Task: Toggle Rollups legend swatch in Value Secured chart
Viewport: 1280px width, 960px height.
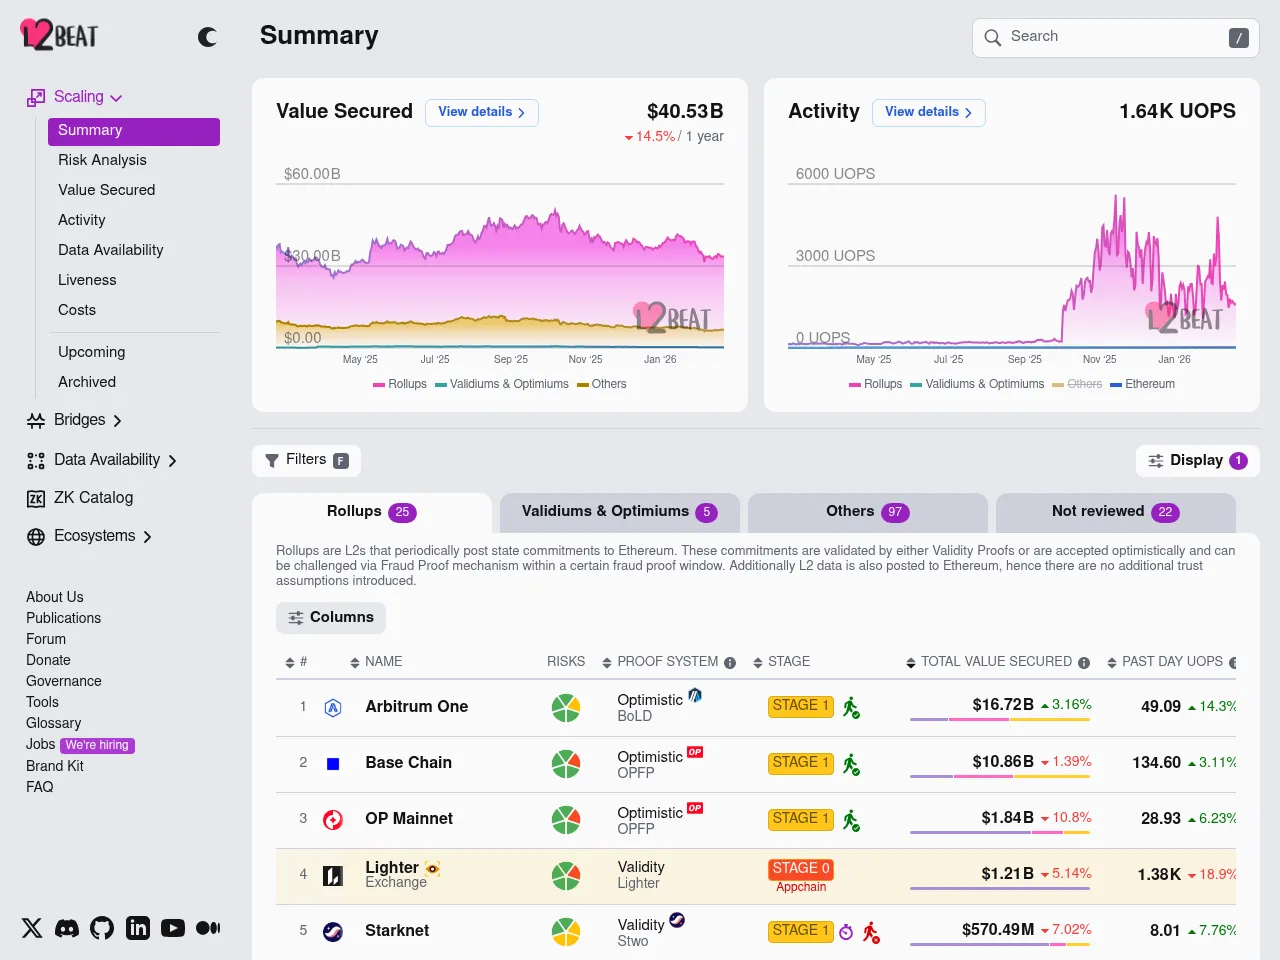Action: point(380,384)
